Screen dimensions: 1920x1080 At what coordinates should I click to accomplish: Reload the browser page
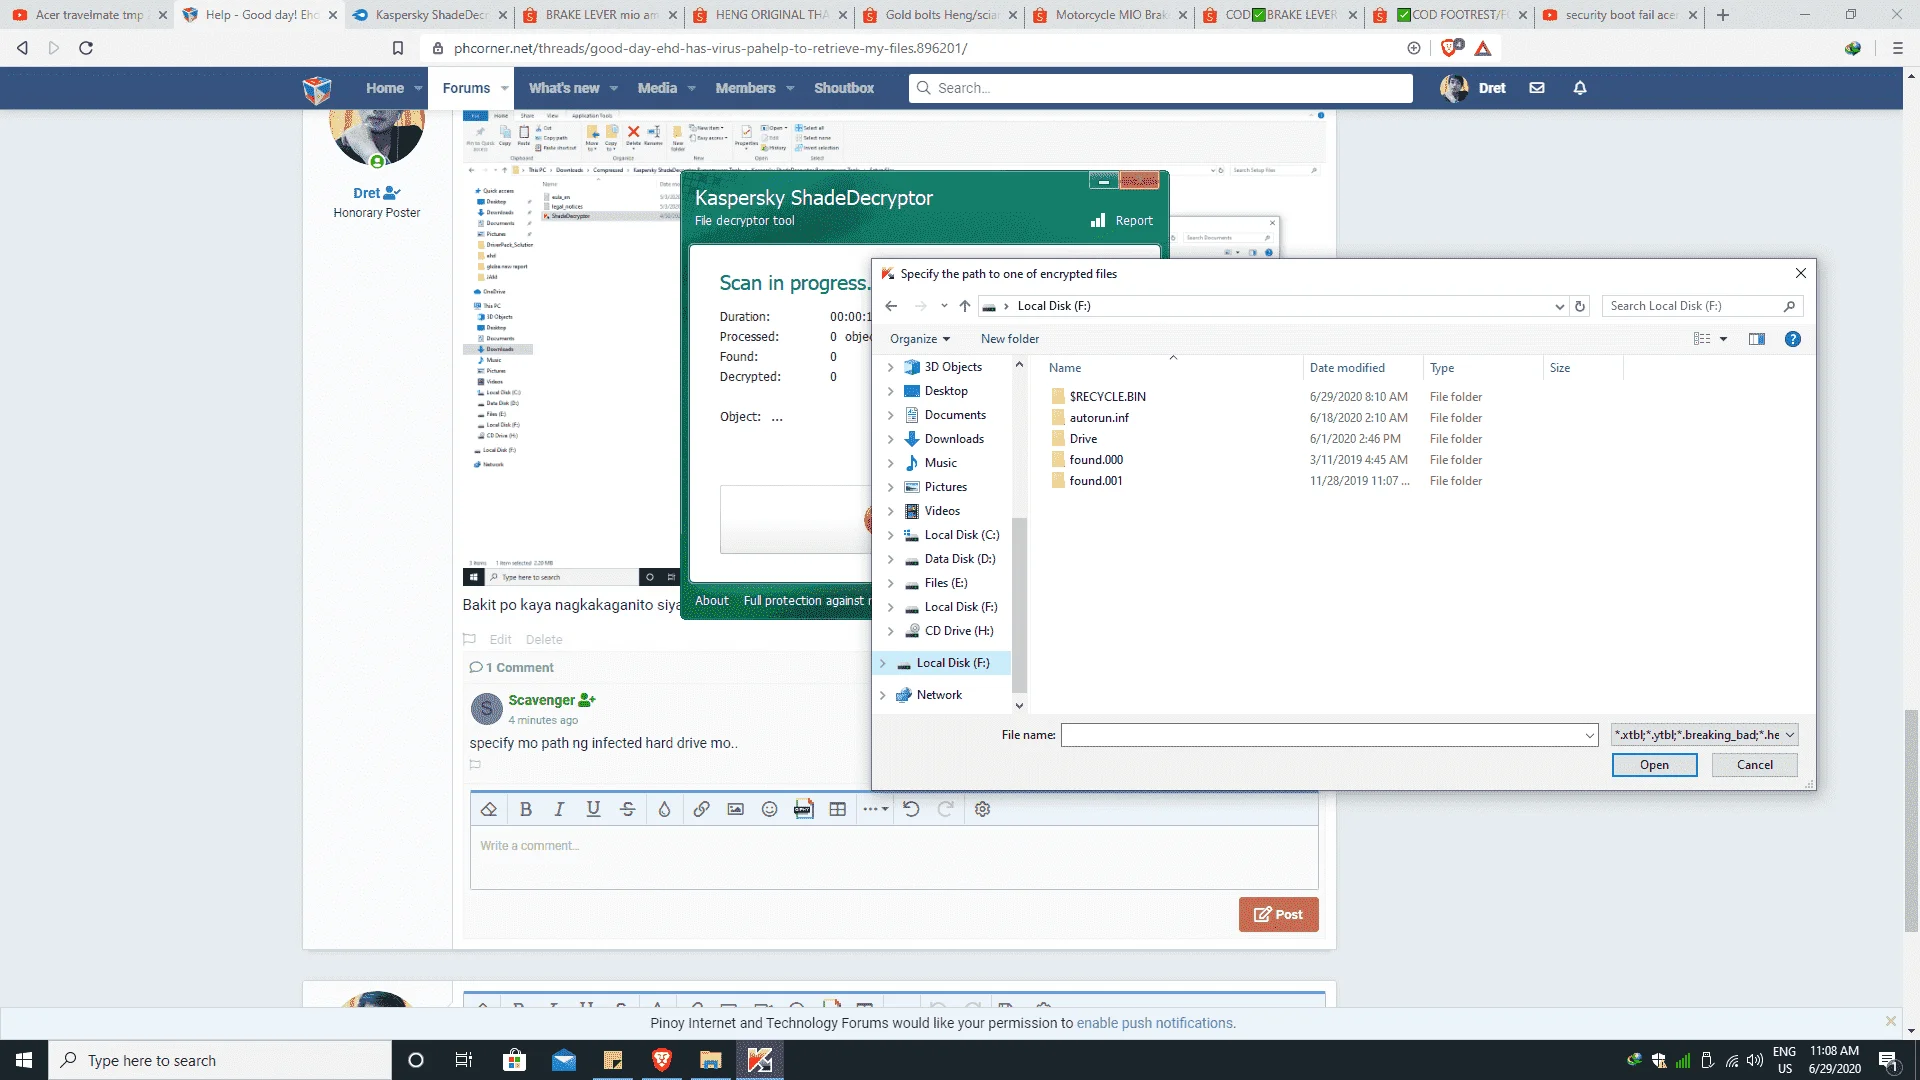click(x=86, y=48)
